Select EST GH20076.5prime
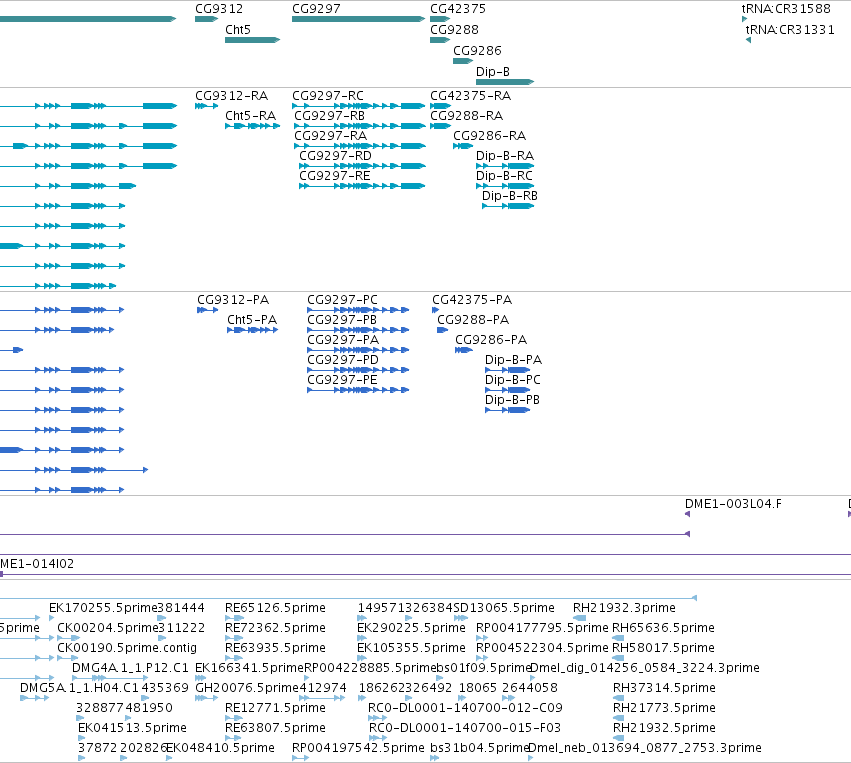This screenshot has width=851, height=763. tap(247, 688)
